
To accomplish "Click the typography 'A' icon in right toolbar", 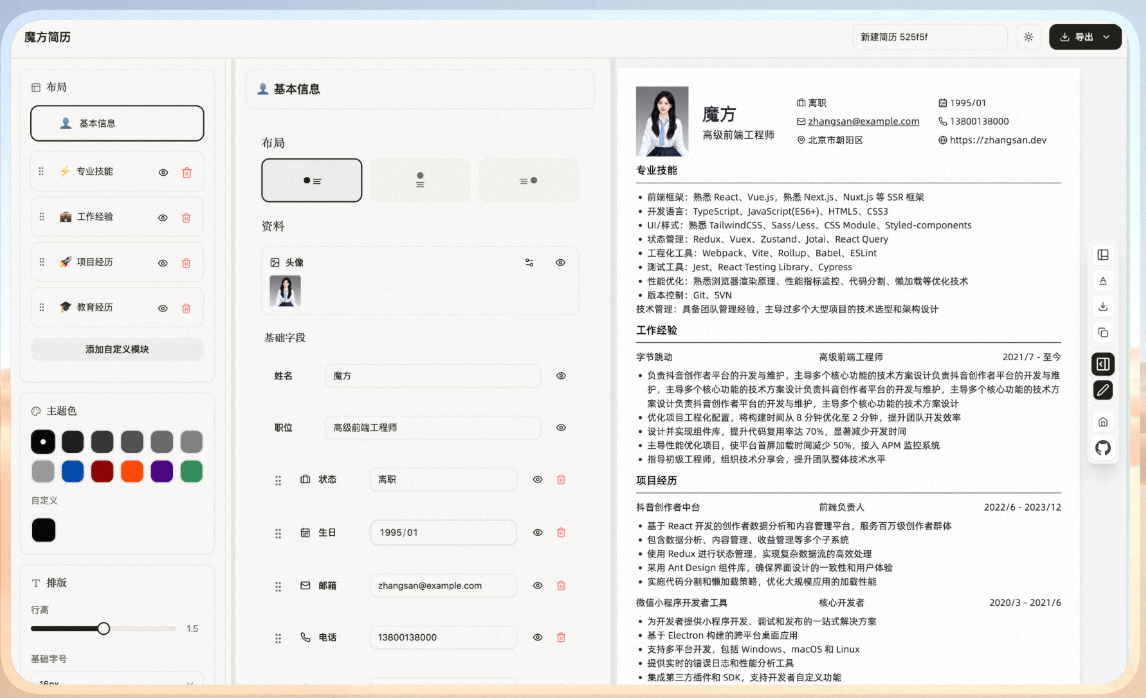I will click(1103, 281).
